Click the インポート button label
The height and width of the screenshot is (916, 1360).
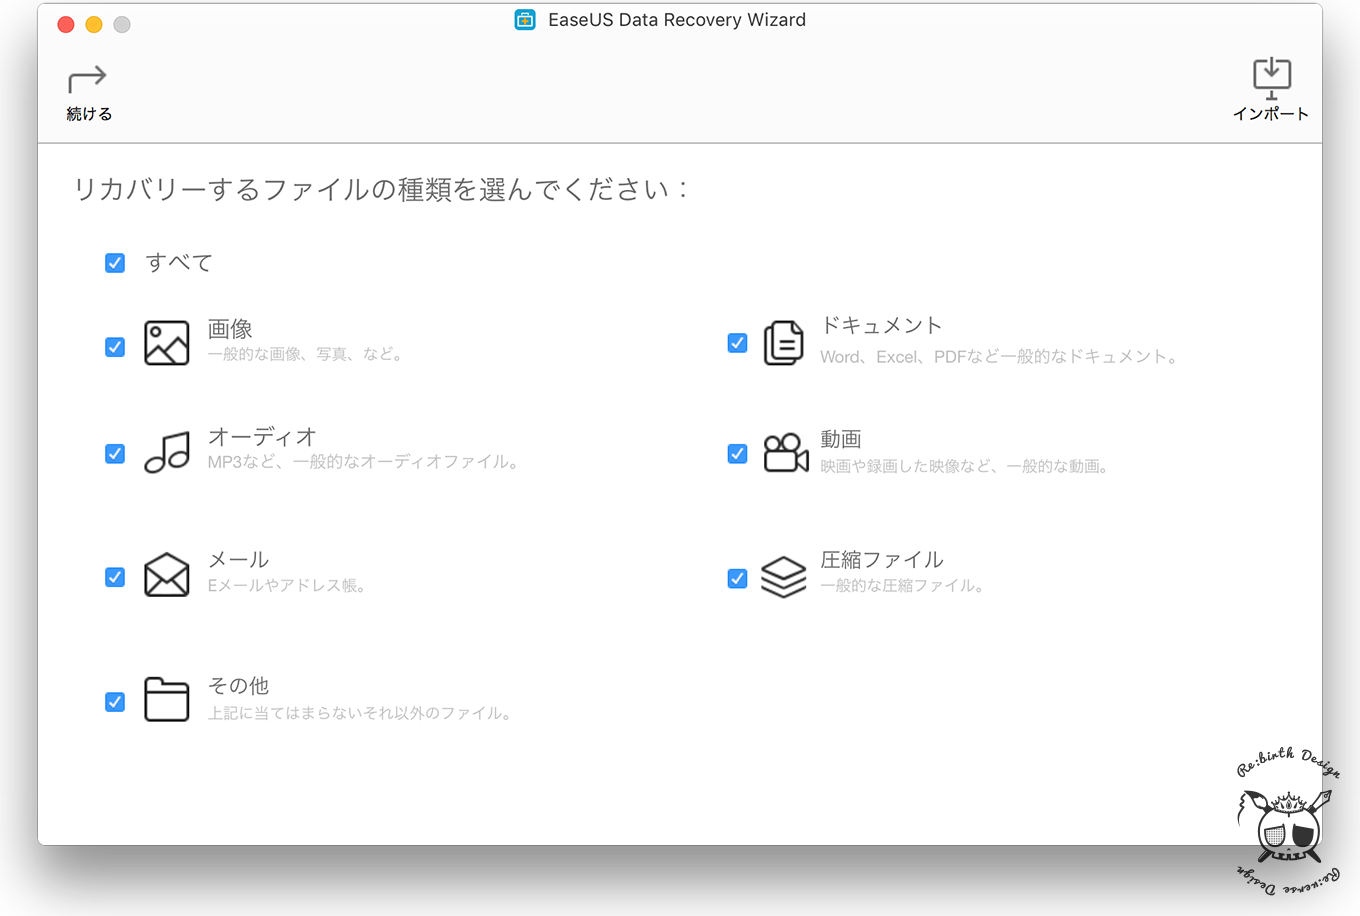1270,114
